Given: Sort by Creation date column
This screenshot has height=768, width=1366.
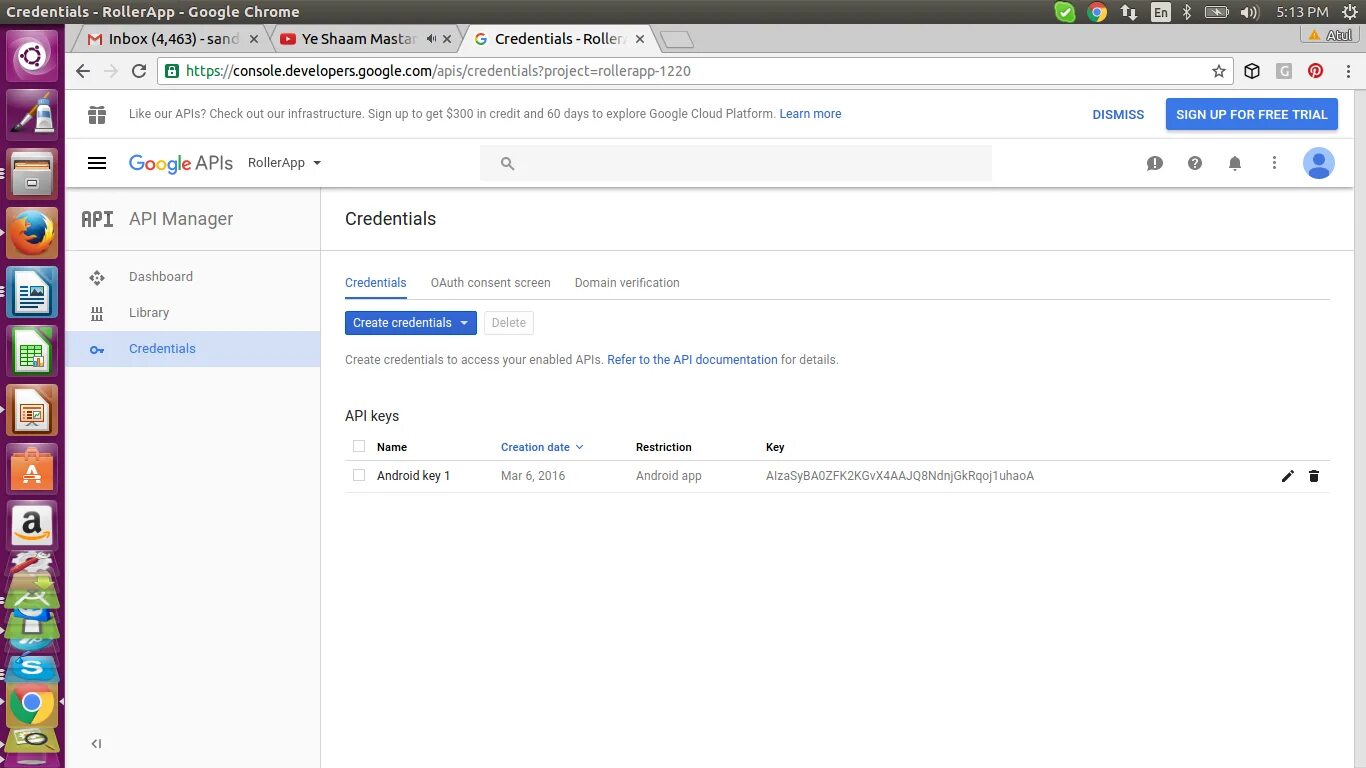Looking at the screenshot, I should point(541,447).
